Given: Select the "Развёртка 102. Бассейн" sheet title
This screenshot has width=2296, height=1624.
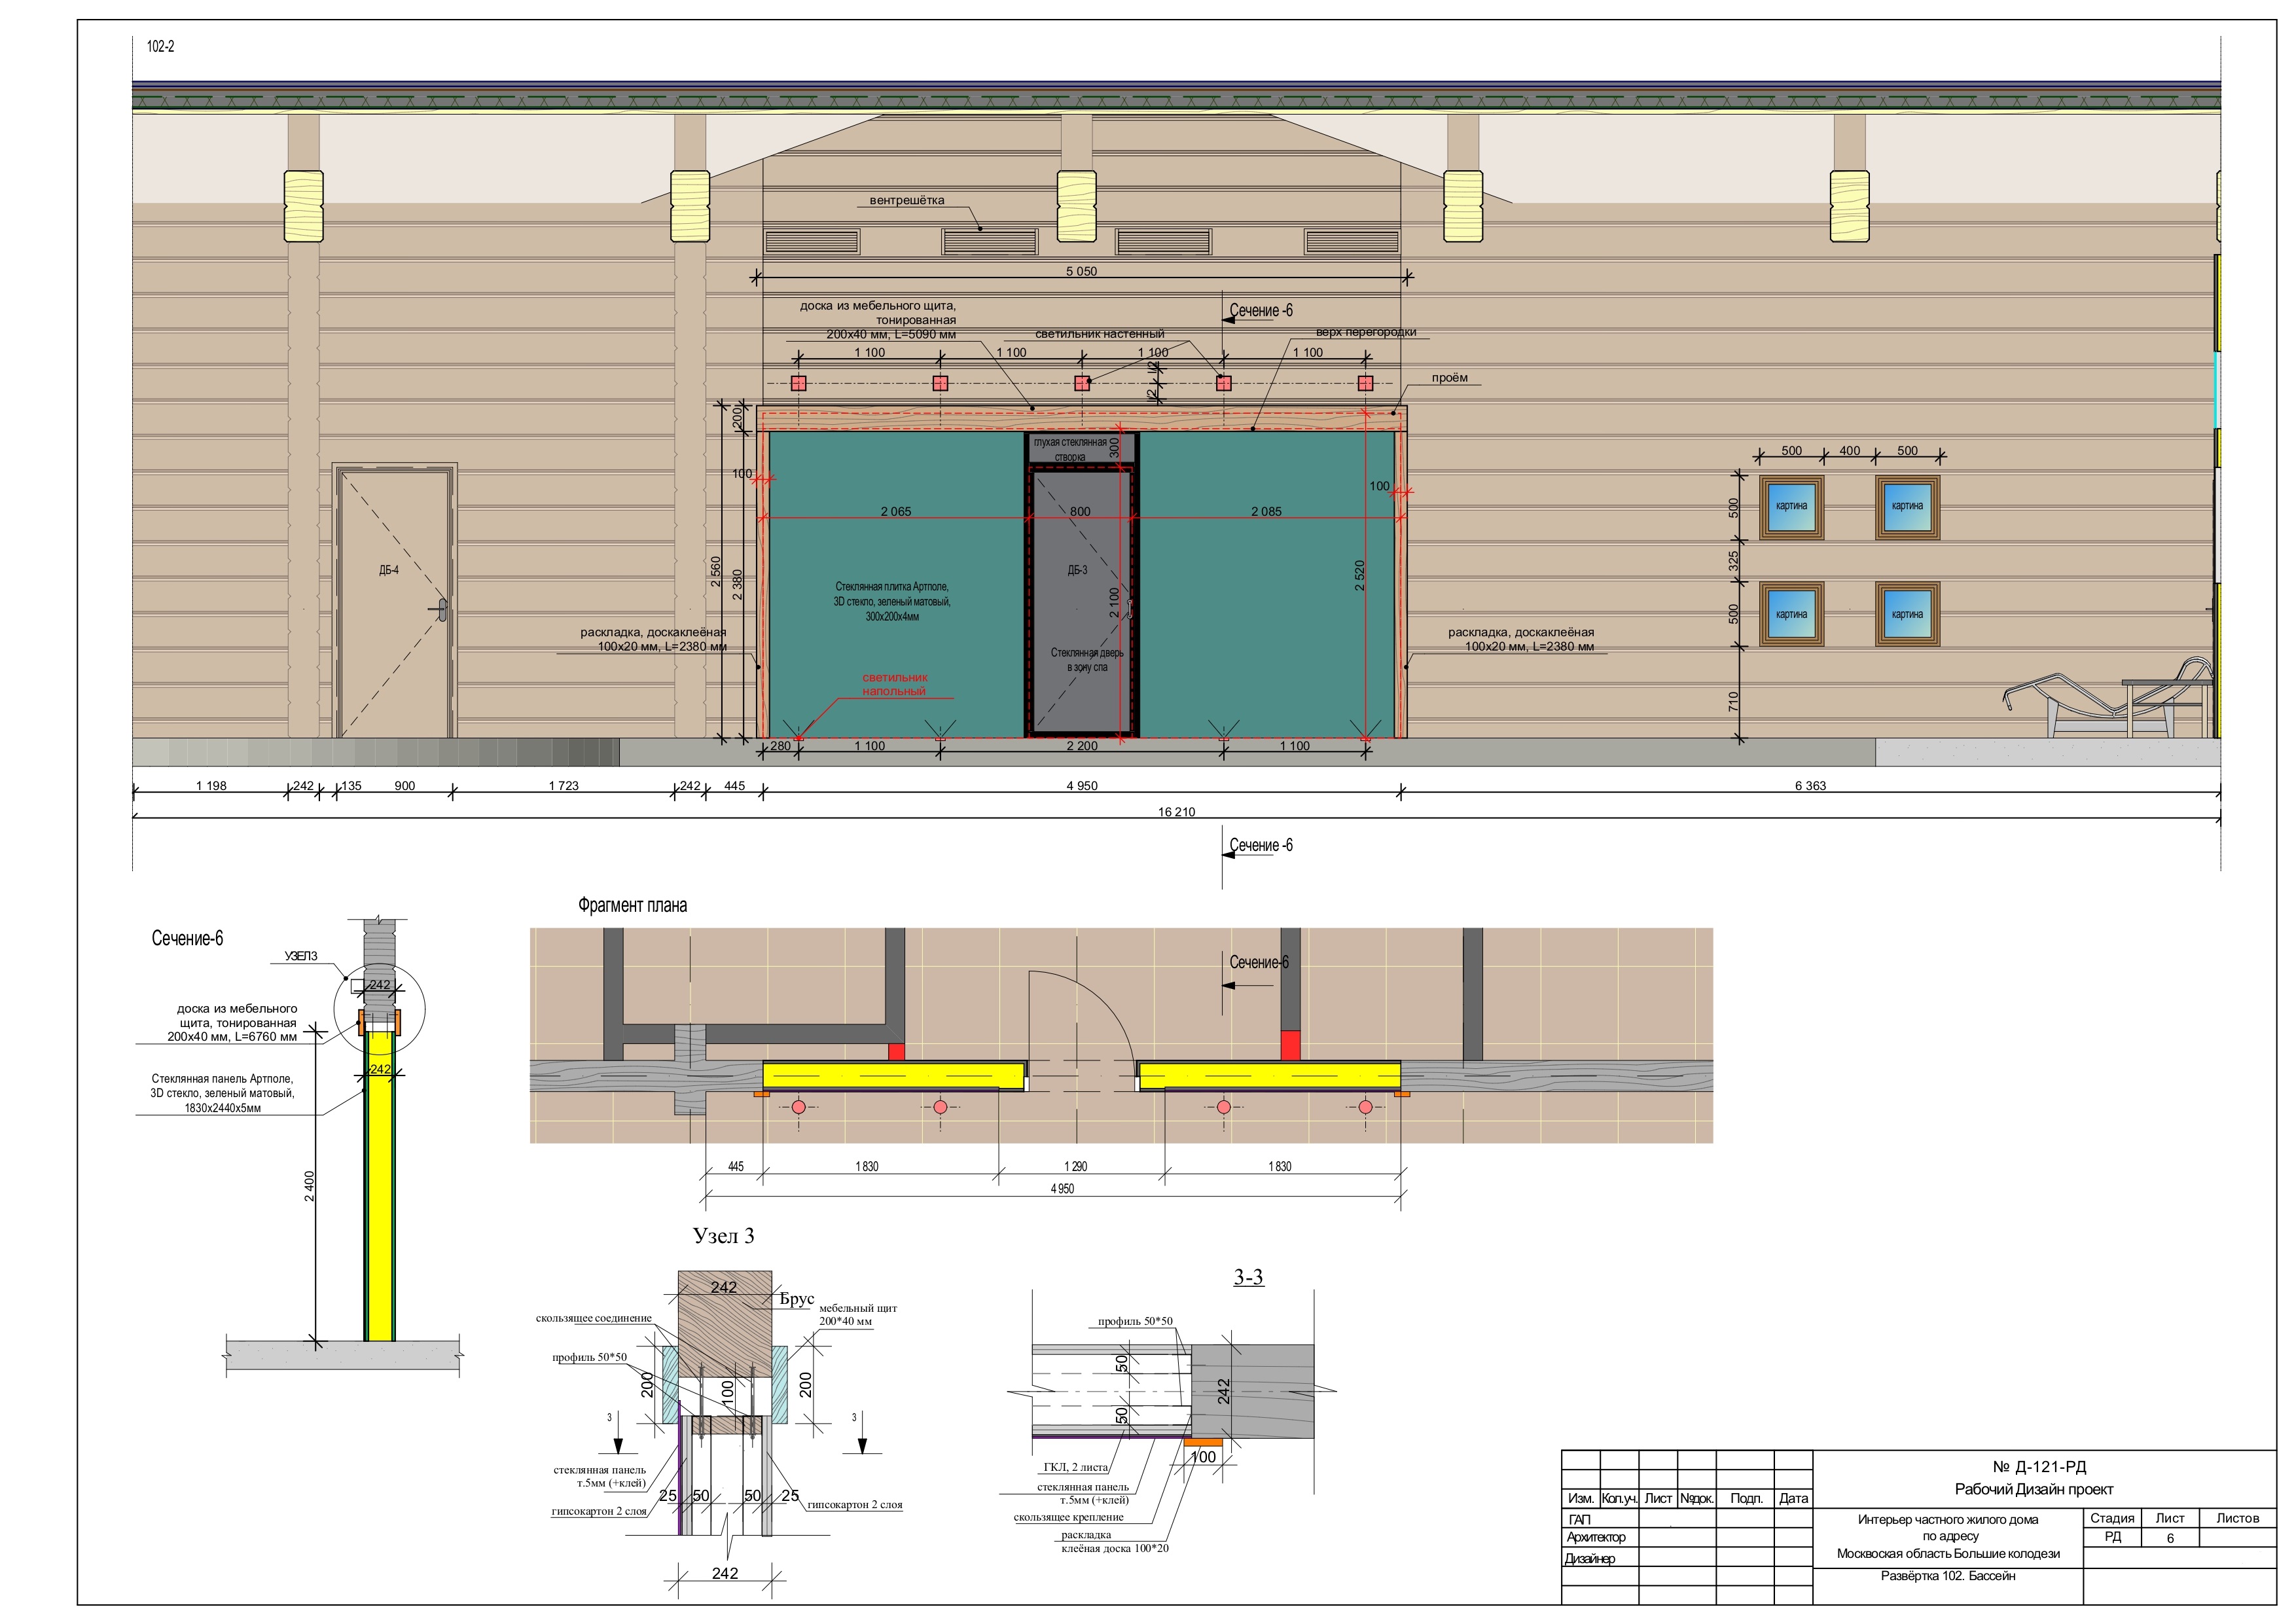Looking at the screenshot, I should coord(1948,1576).
